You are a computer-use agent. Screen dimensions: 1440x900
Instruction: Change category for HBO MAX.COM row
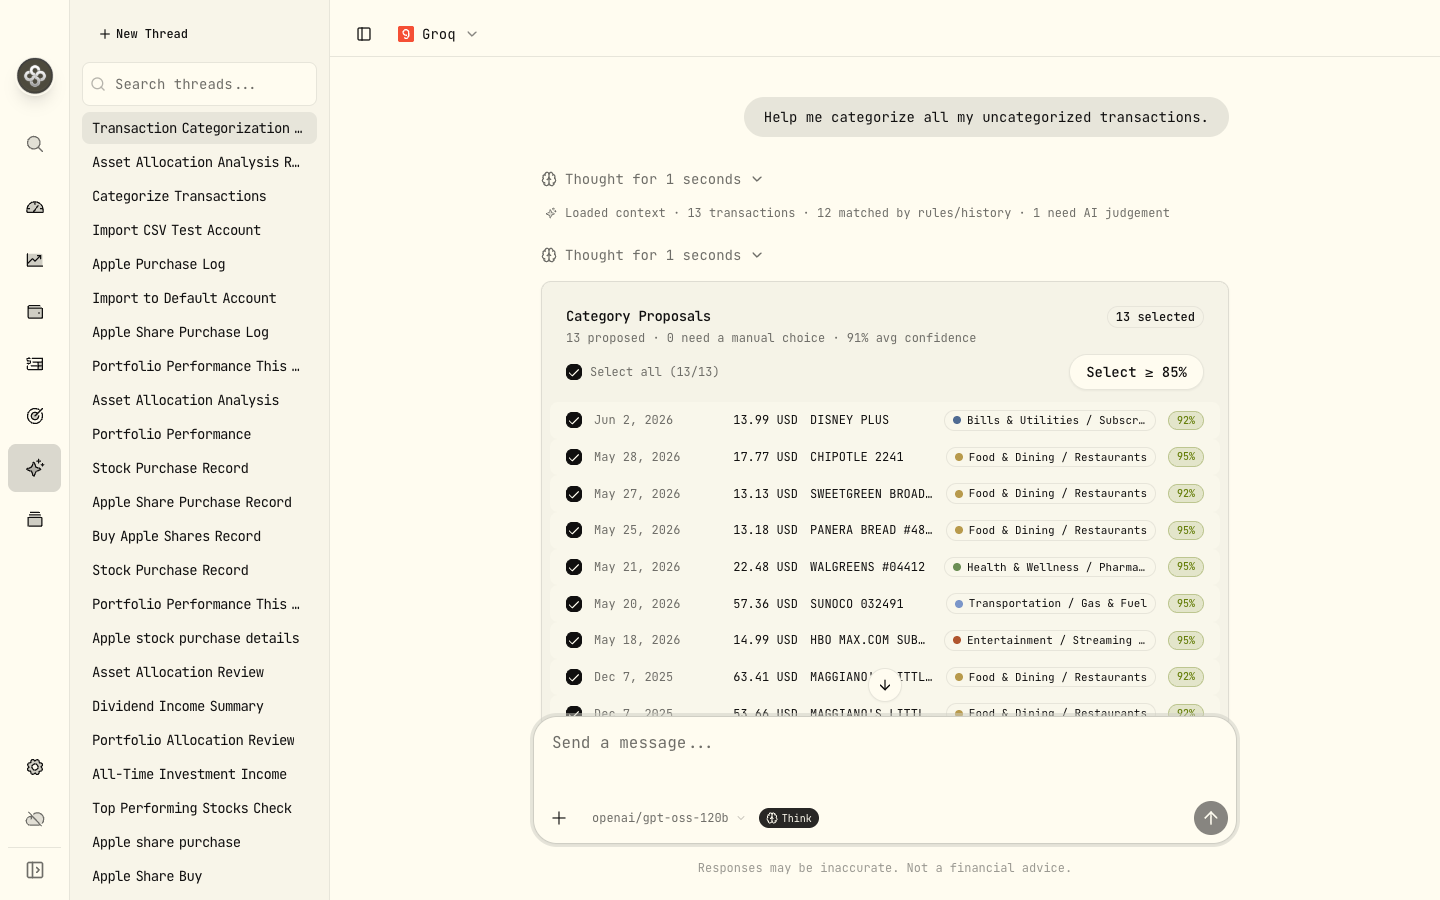[x=1050, y=640]
